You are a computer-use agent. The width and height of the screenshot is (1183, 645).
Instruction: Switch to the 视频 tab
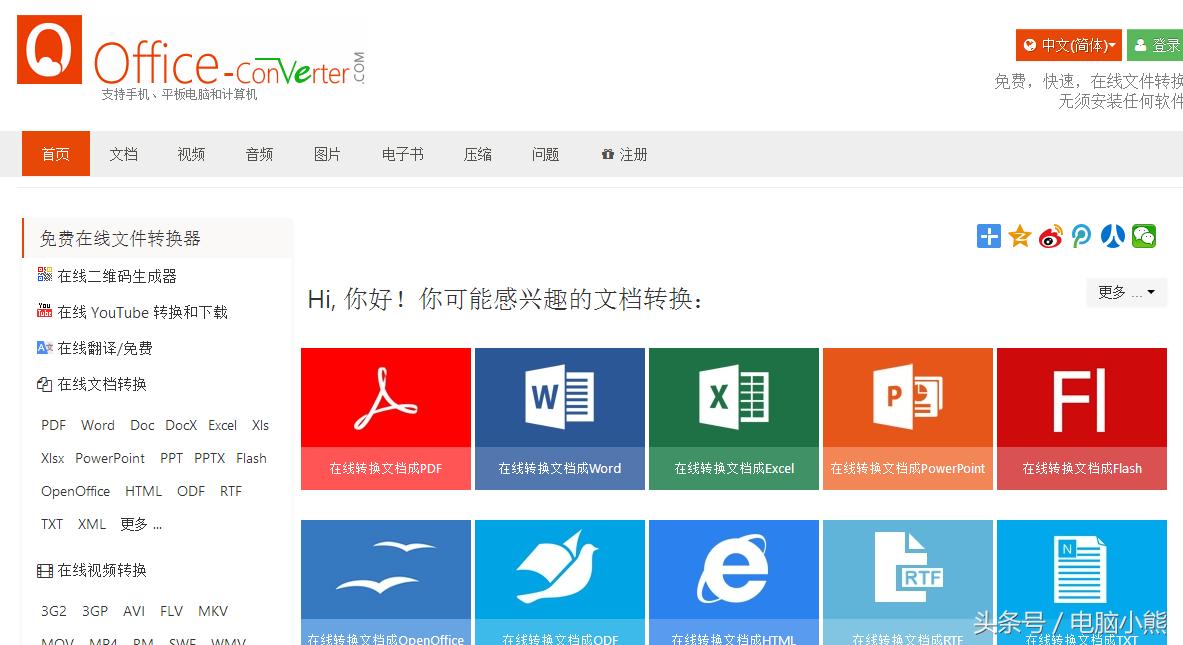190,154
